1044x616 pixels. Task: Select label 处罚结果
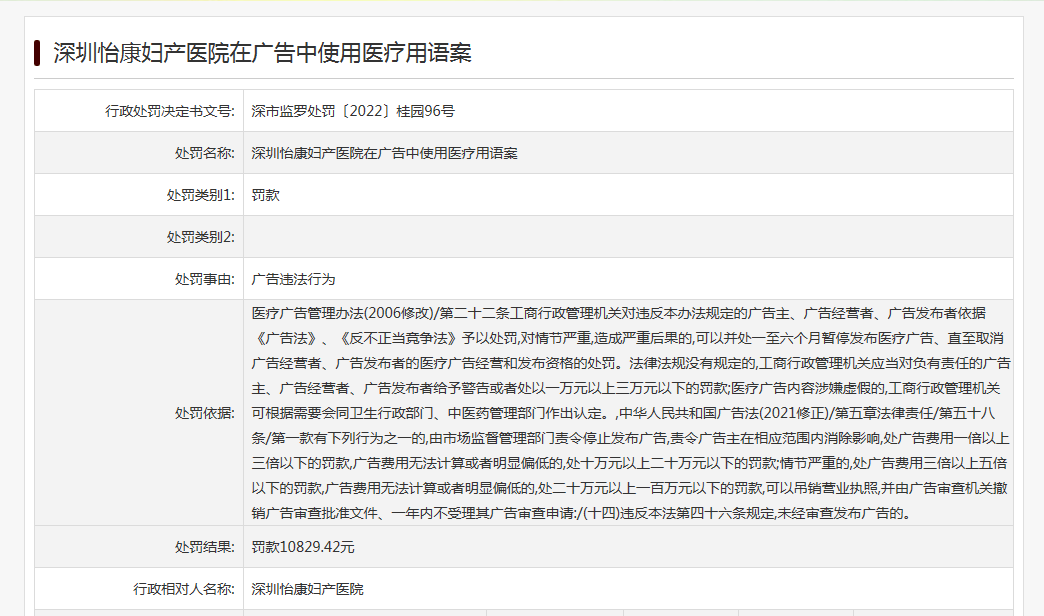(204, 547)
